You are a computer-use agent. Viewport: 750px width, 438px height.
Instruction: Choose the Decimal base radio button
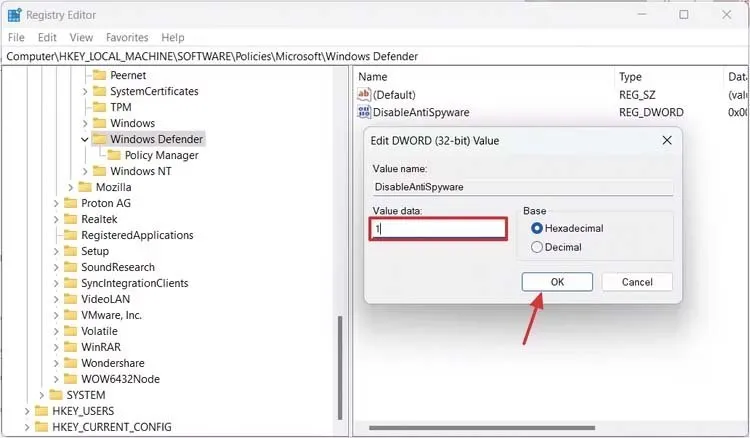(537, 247)
